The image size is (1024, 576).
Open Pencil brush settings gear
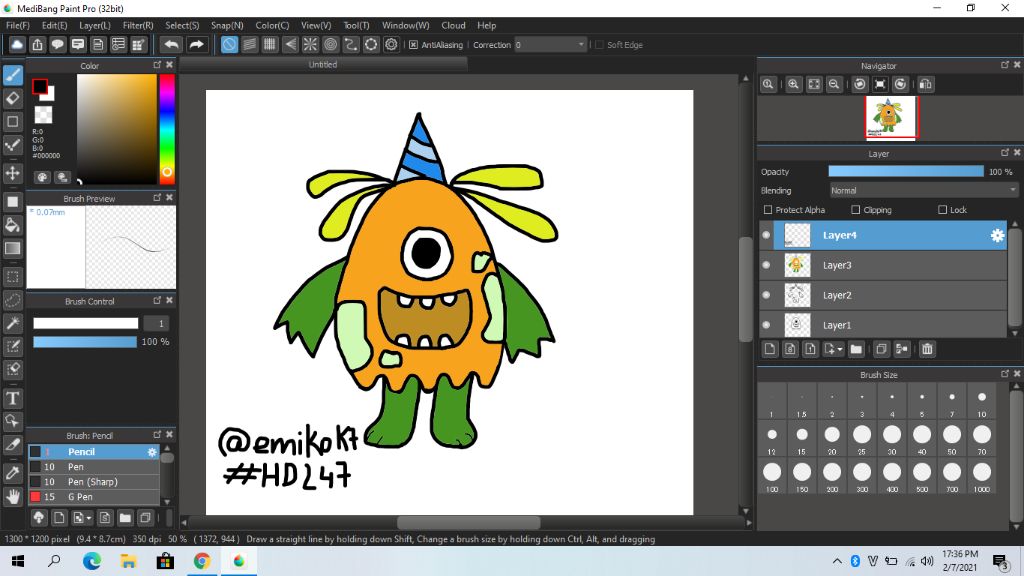[x=152, y=452]
